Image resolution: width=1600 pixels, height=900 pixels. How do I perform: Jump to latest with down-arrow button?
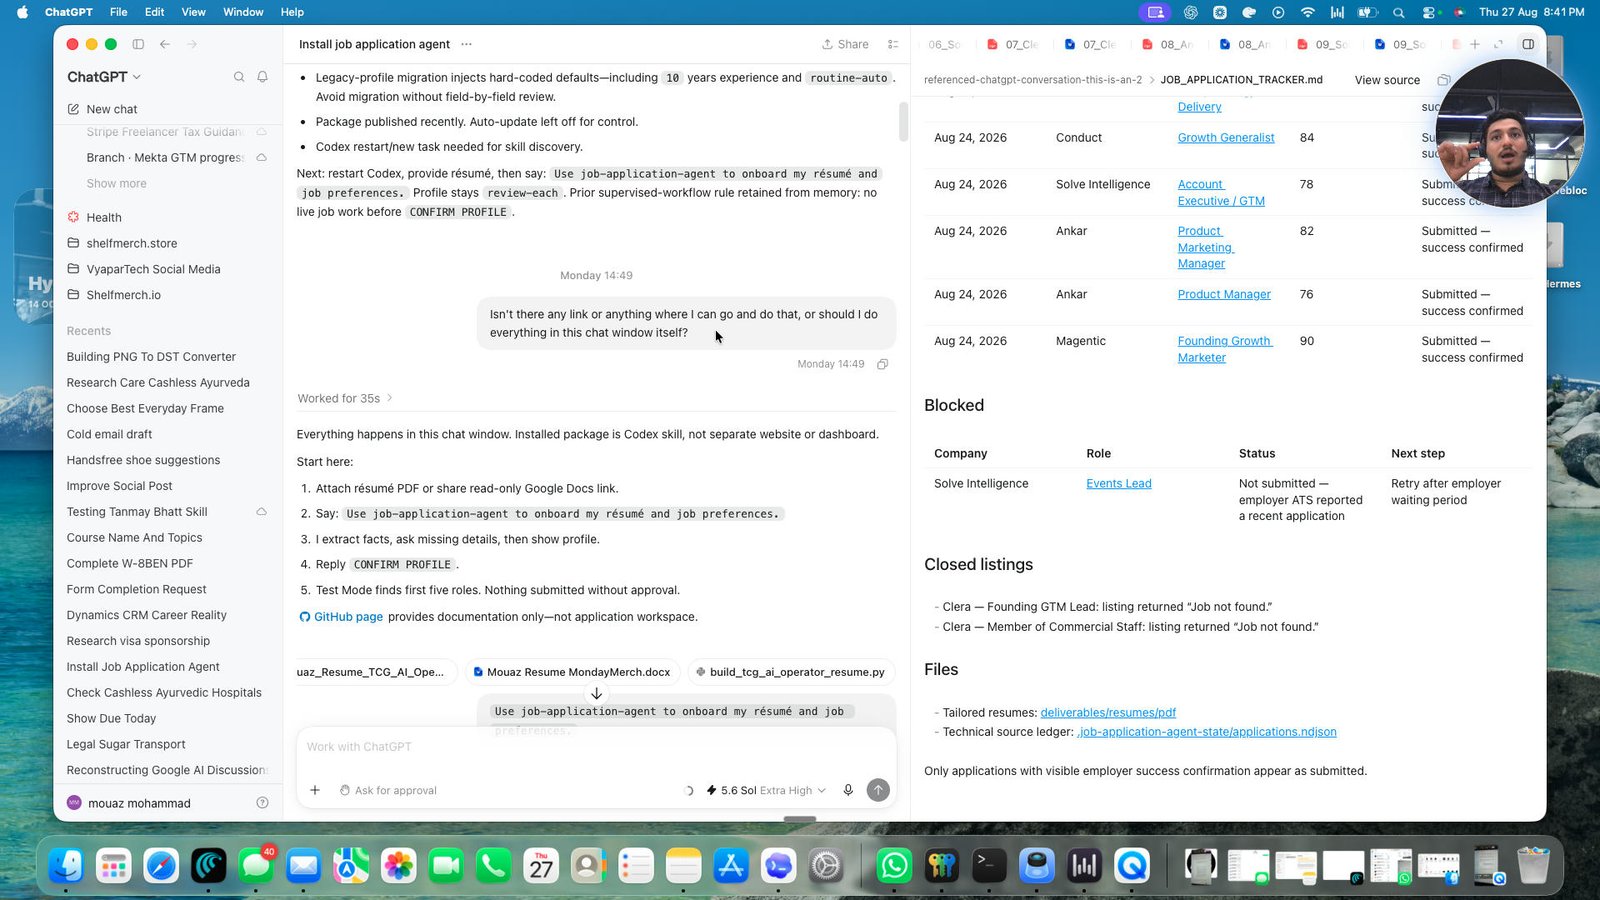click(x=596, y=694)
